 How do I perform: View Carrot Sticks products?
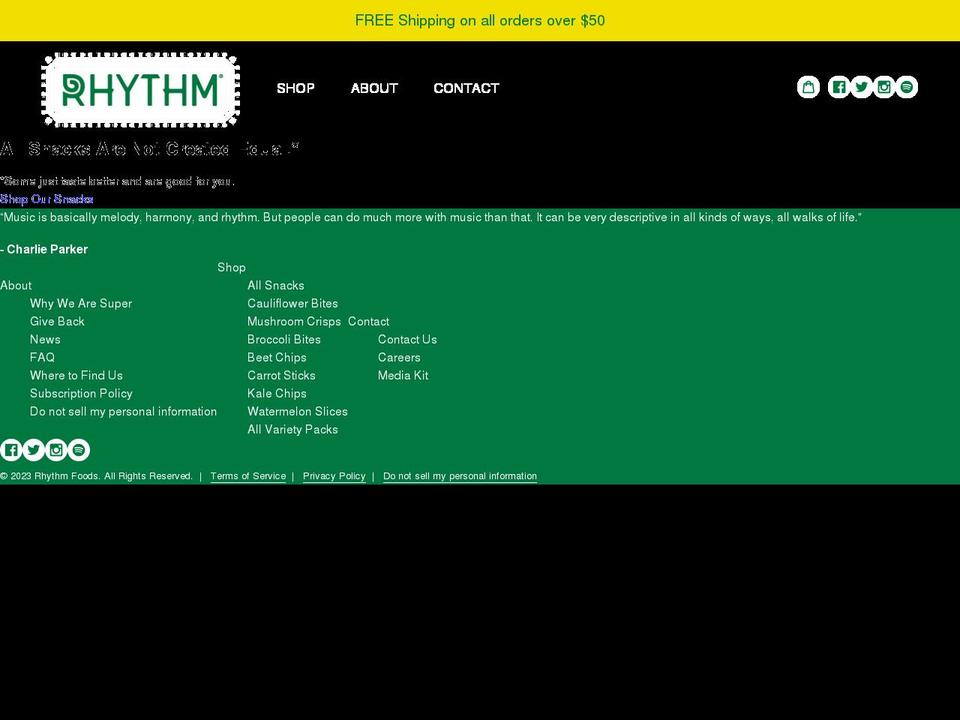coord(281,375)
